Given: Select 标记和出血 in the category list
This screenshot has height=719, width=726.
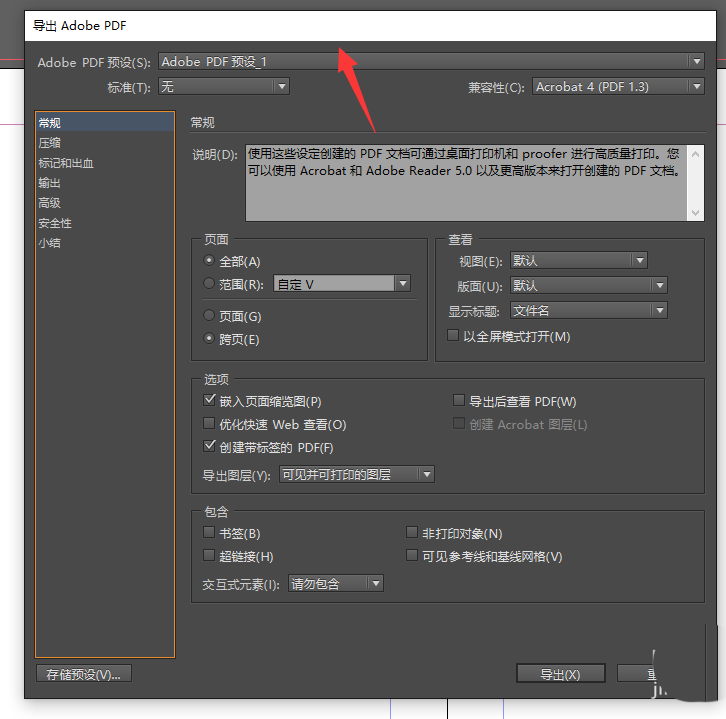Looking at the screenshot, I should (x=105, y=163).
